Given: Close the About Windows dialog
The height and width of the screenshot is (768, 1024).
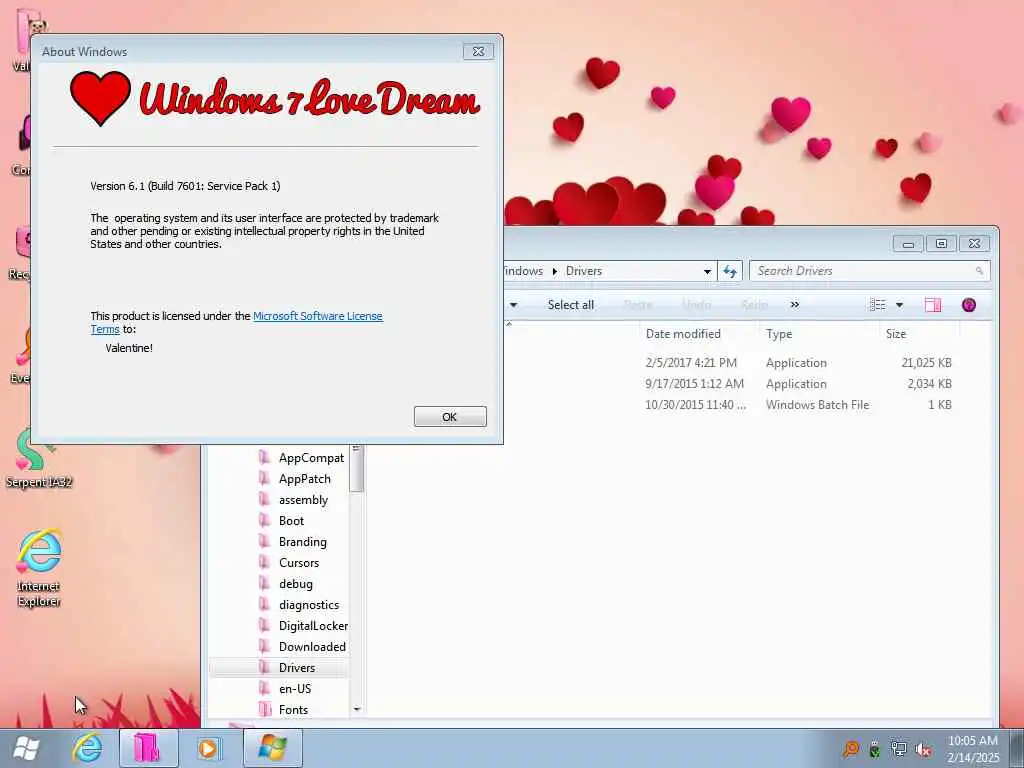Looking at the screenshot, I should click(x=478, y=51).
